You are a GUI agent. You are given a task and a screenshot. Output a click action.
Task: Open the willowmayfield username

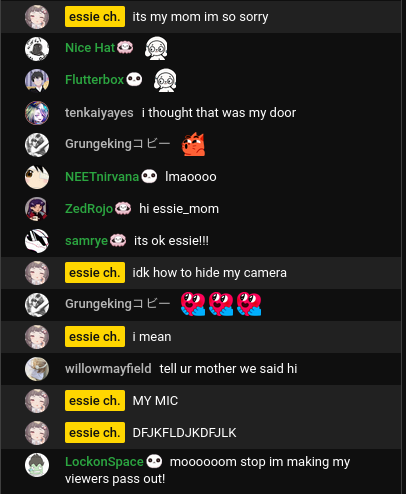tap(108, 369)
